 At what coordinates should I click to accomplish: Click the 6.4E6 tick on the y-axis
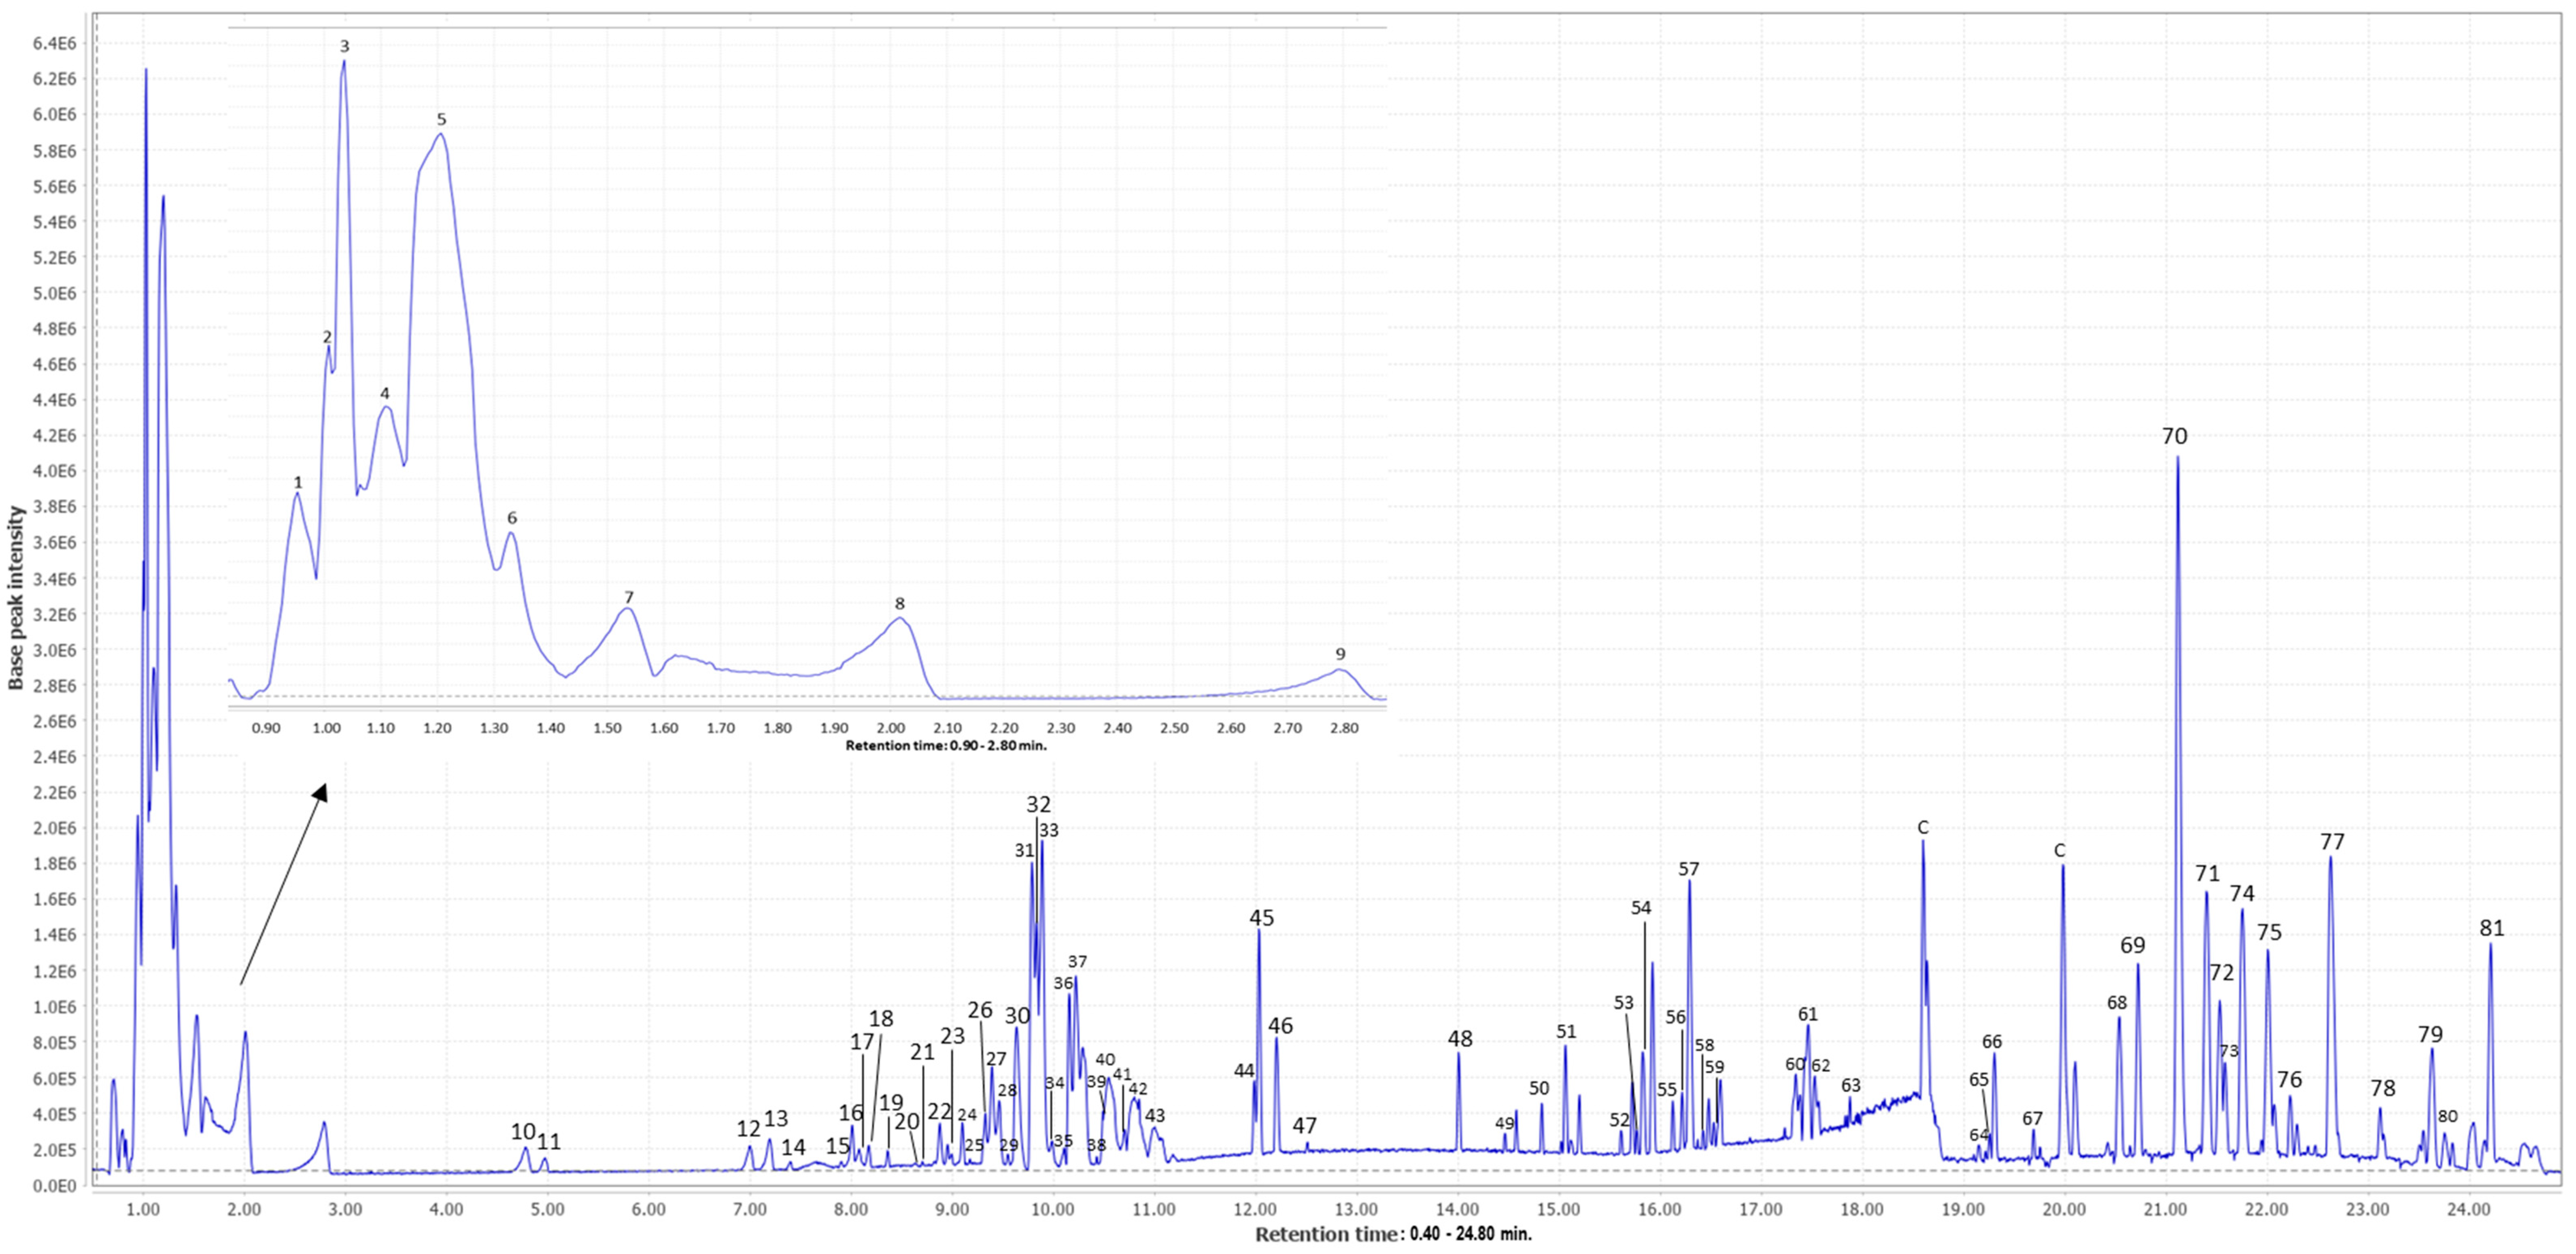(x=55, y=43)
